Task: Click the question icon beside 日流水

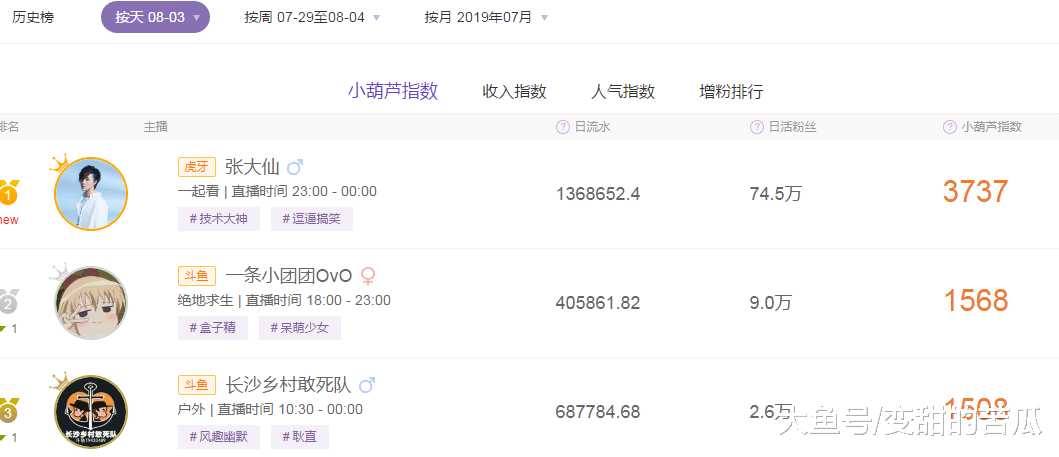Action: (563, 127)
